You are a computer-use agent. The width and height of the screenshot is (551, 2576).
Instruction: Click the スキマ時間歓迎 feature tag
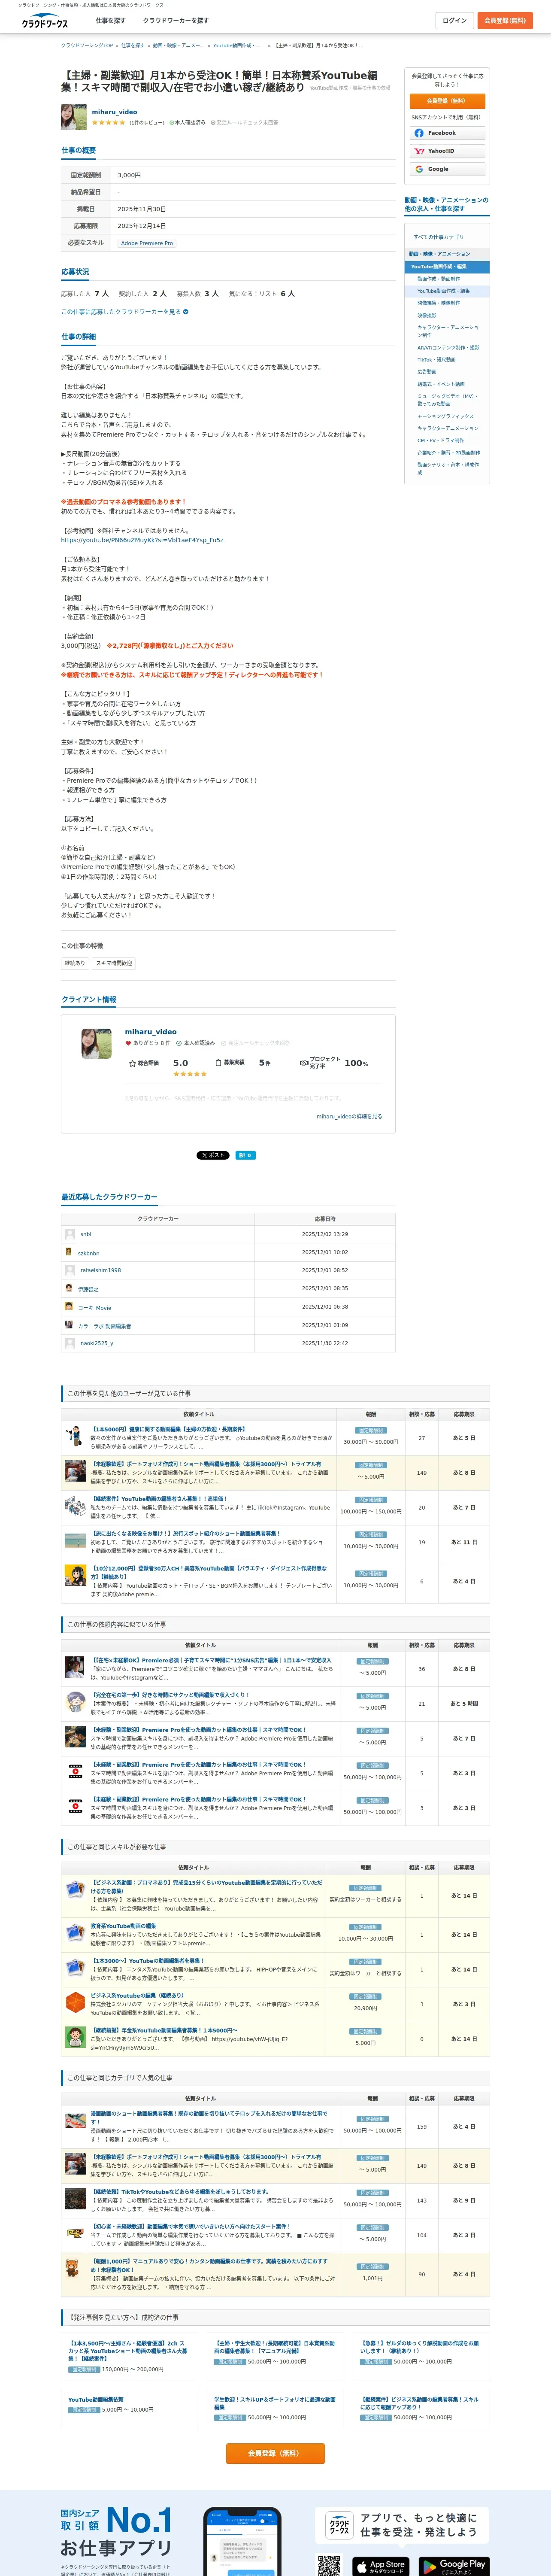[114, 963]
